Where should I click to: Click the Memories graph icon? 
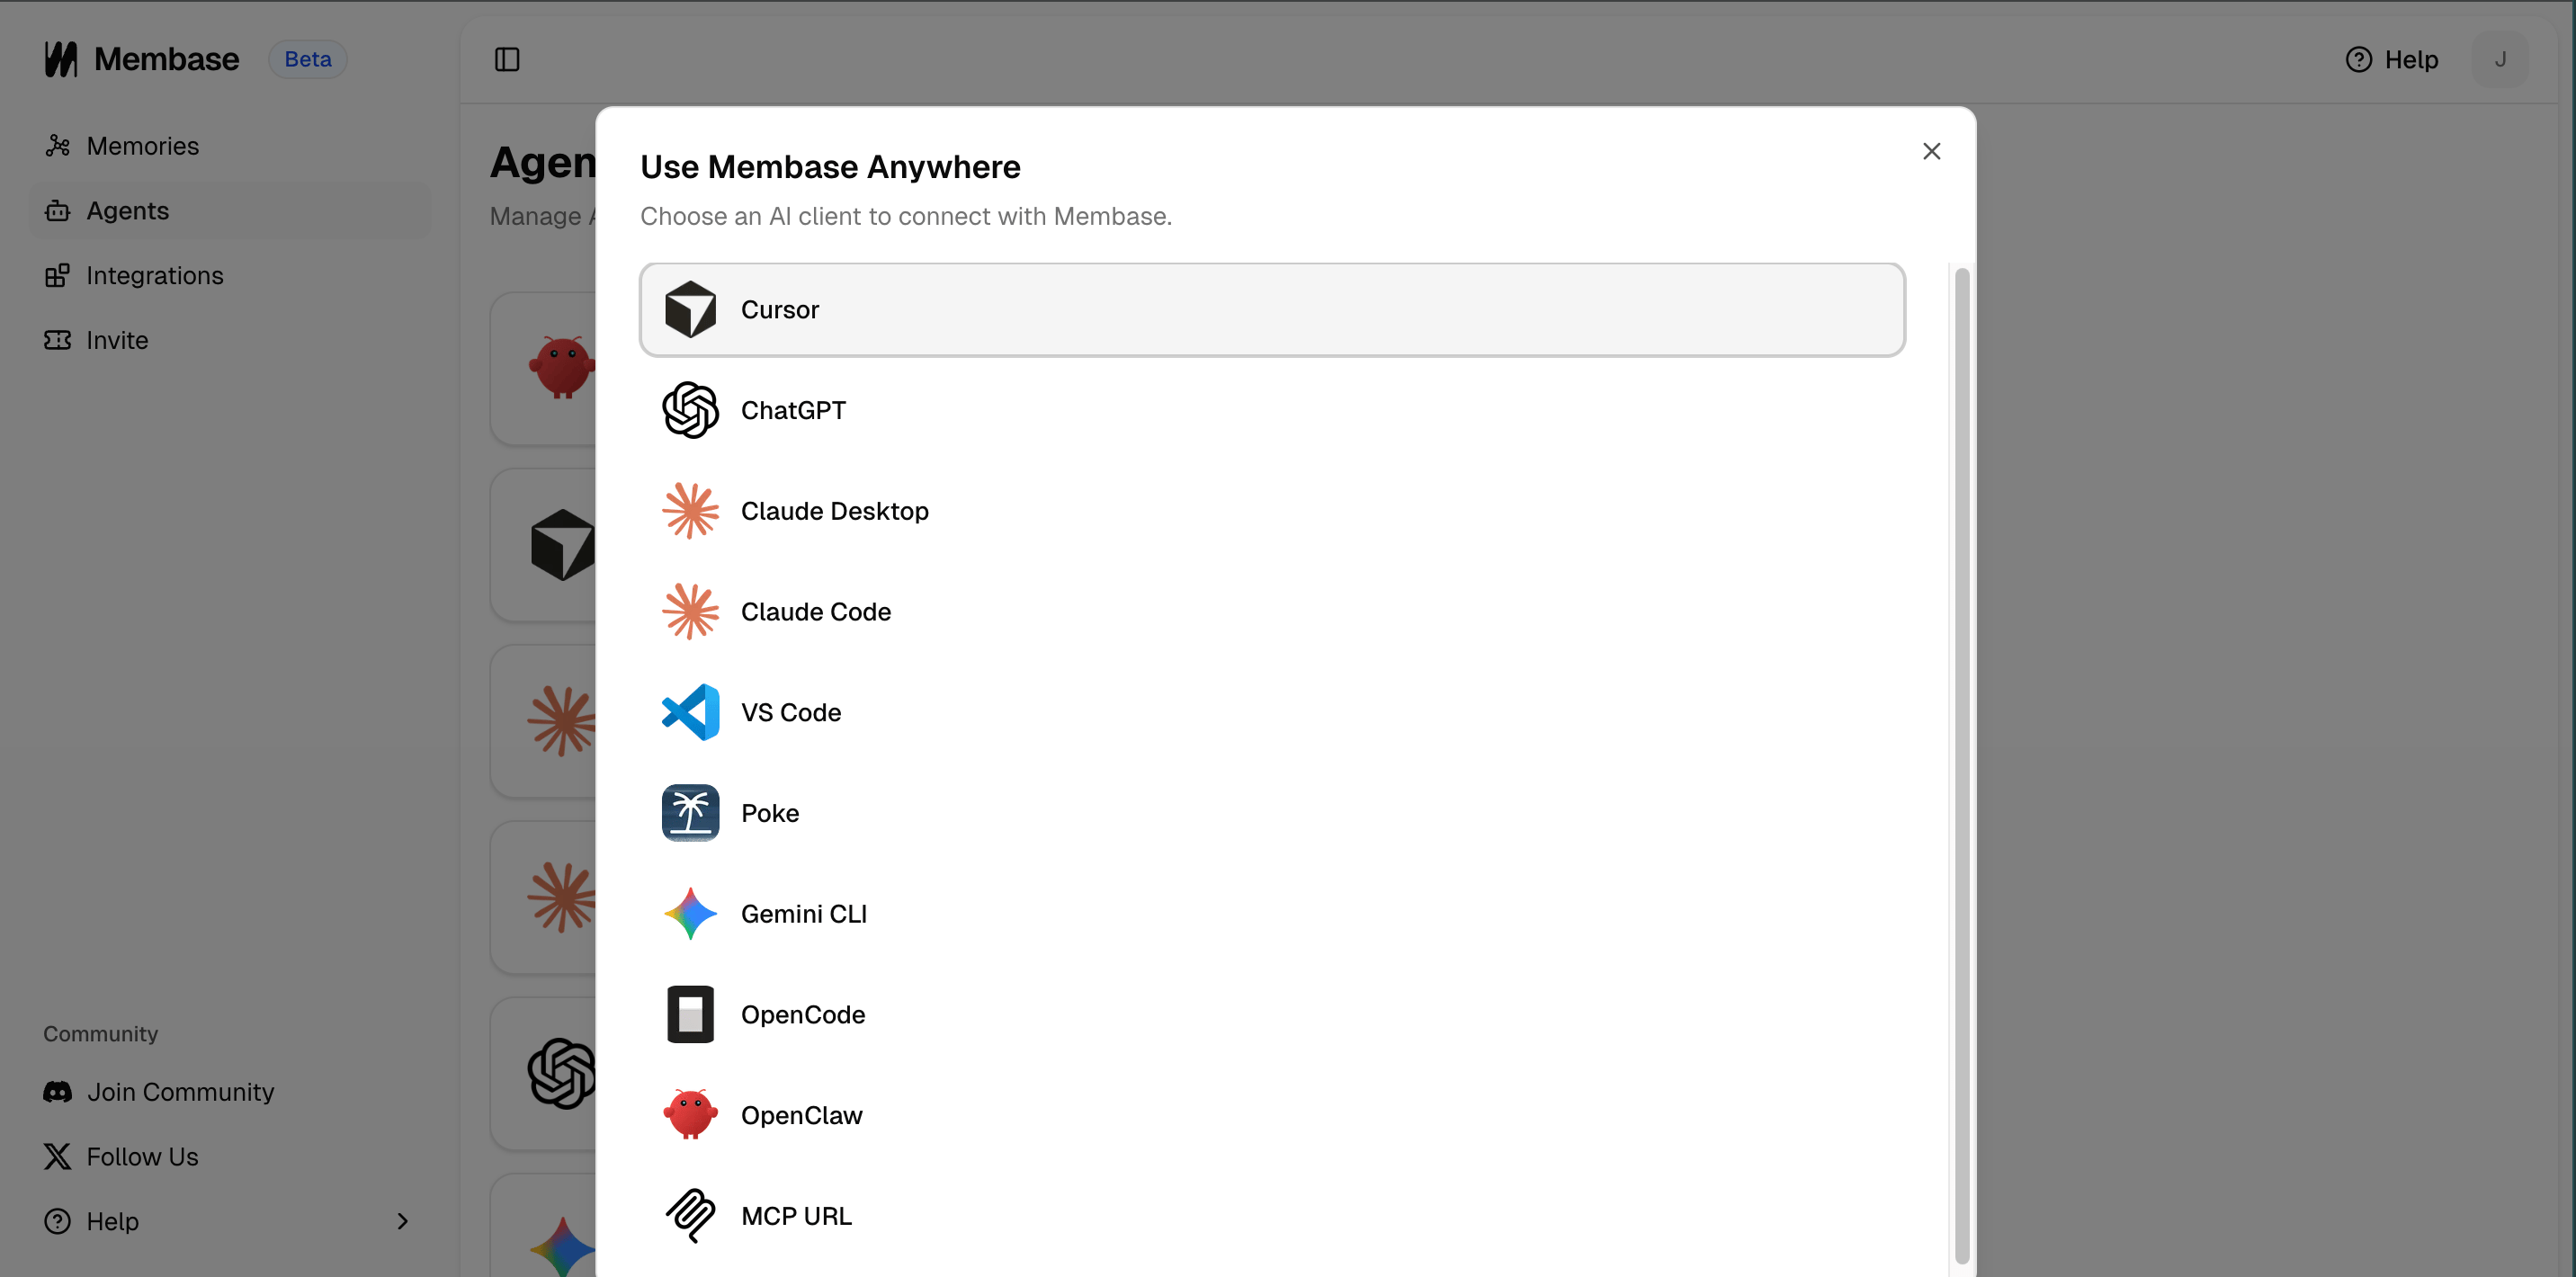pyautogui.click(x=58, y=146)
